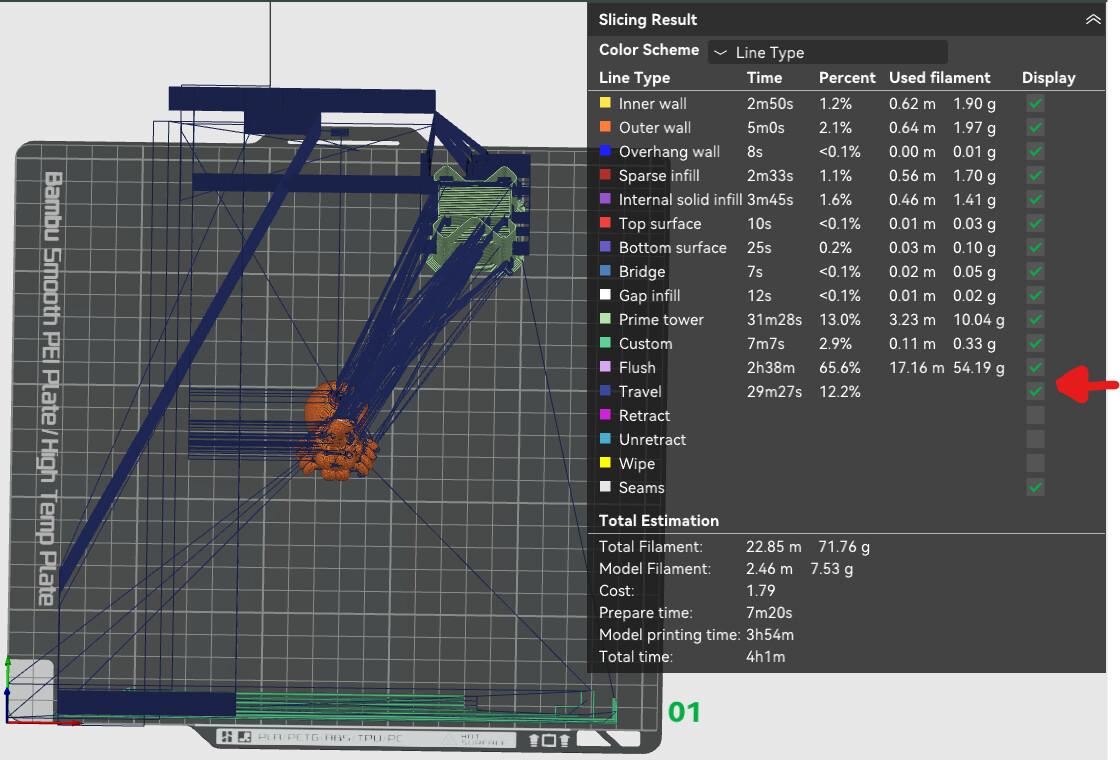
Task: Hide Prime tower lines
Action: pyautogui.click(x=1036, y=319)
